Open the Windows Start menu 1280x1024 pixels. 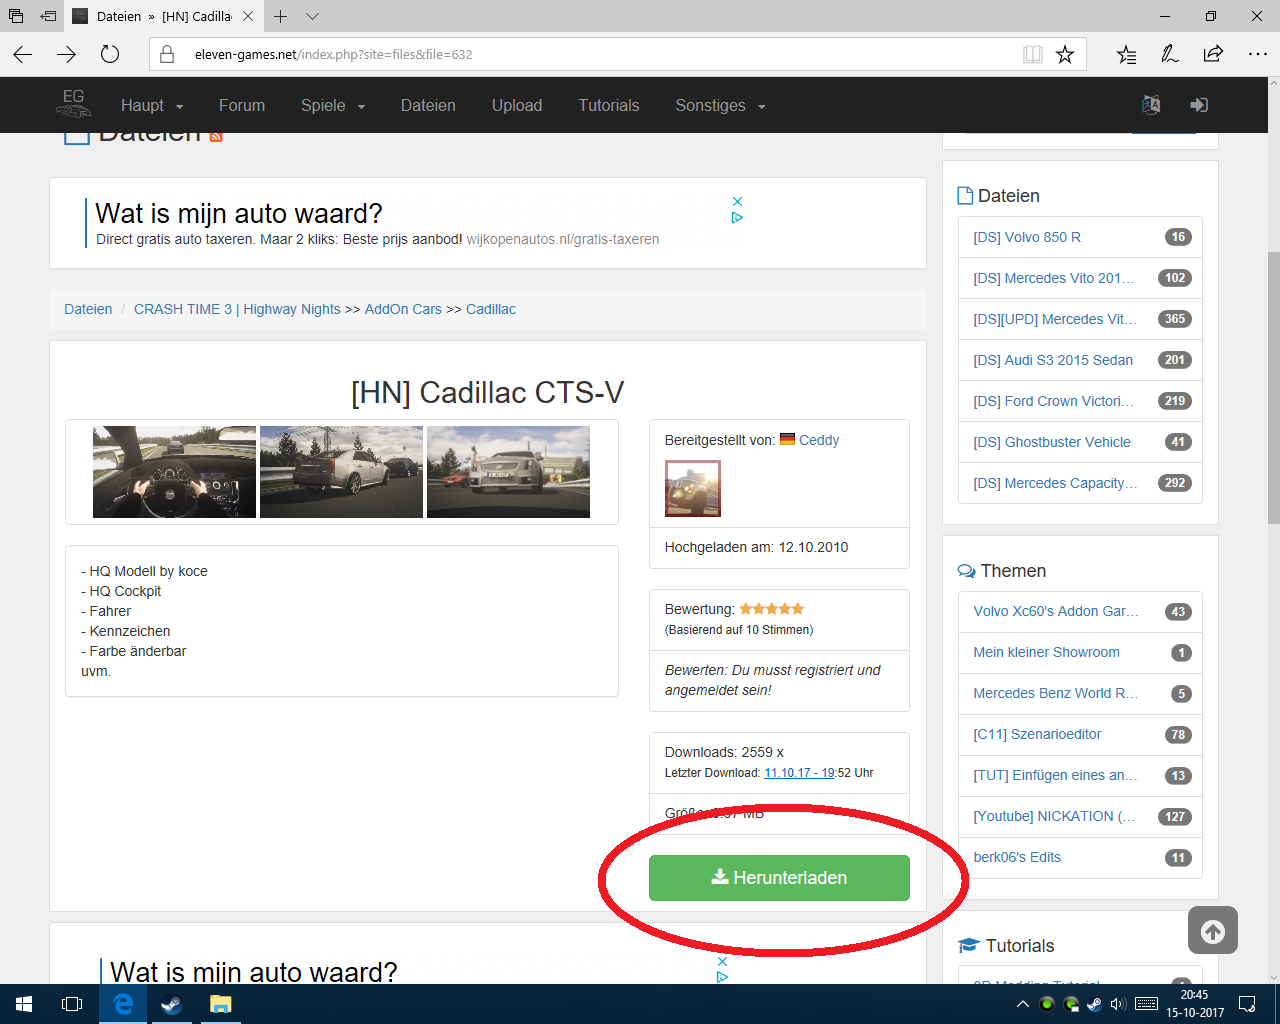(x=24, y=1004)
